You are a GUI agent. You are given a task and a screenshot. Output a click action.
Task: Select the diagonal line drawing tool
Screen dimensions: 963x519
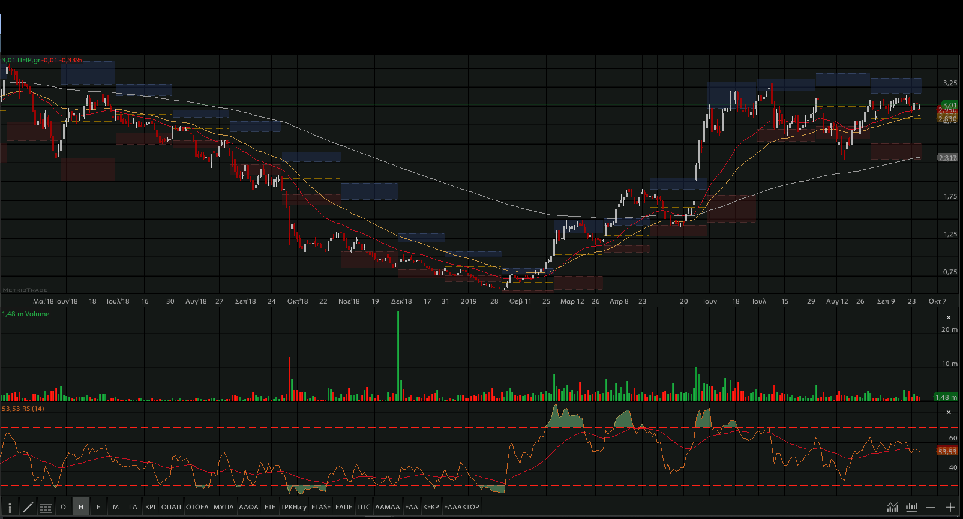pos(27,507)
